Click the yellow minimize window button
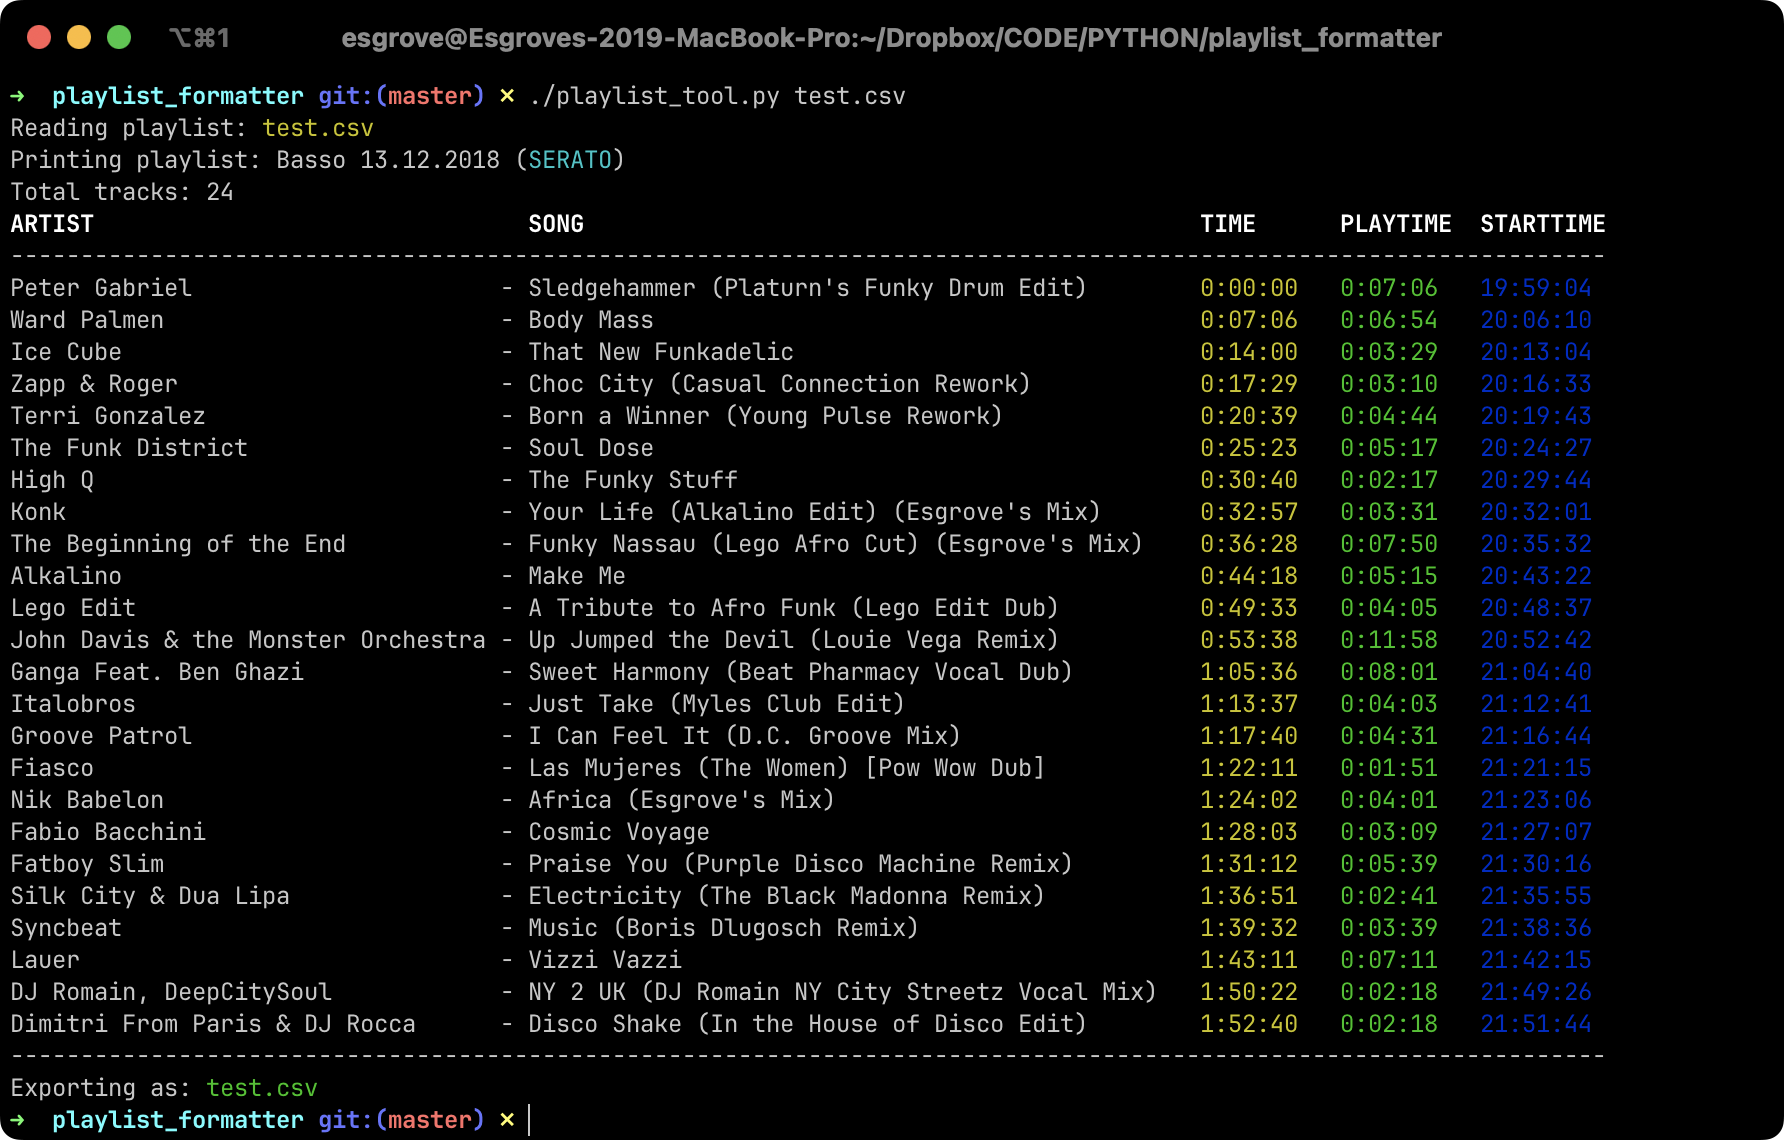 pyautogui.click(x=79, y=37)
